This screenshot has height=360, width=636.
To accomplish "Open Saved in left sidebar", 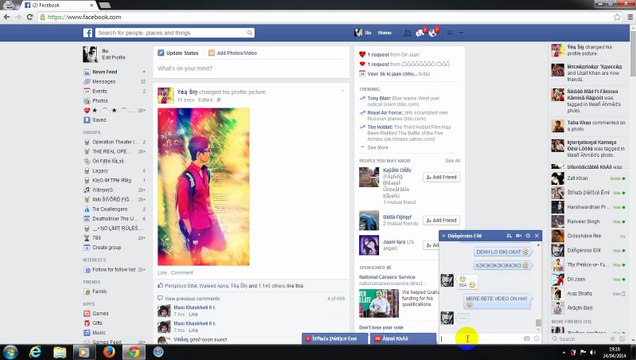I will (x=99, y=120).
